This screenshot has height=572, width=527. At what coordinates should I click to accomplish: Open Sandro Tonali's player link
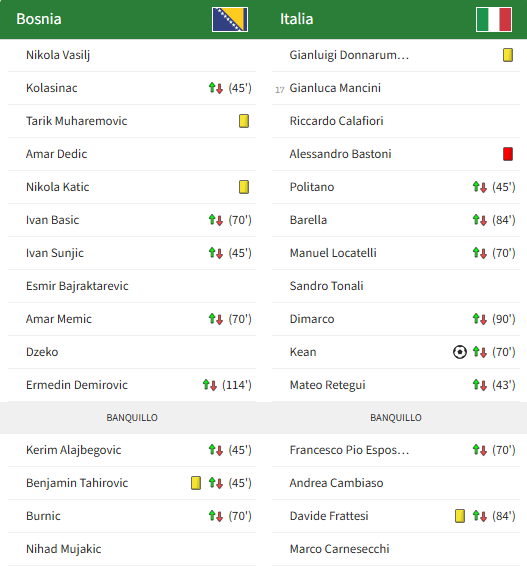click(326, 286)
